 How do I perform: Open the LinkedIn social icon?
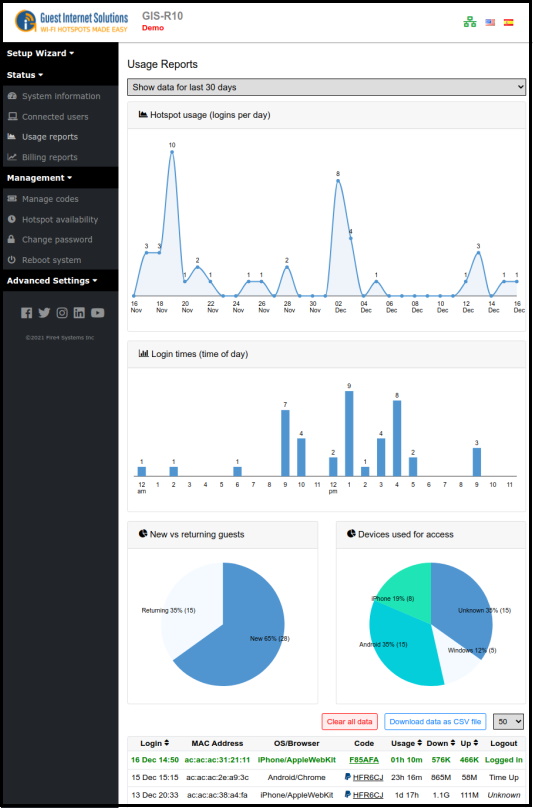pyautogui.click(x=79, y=312)
